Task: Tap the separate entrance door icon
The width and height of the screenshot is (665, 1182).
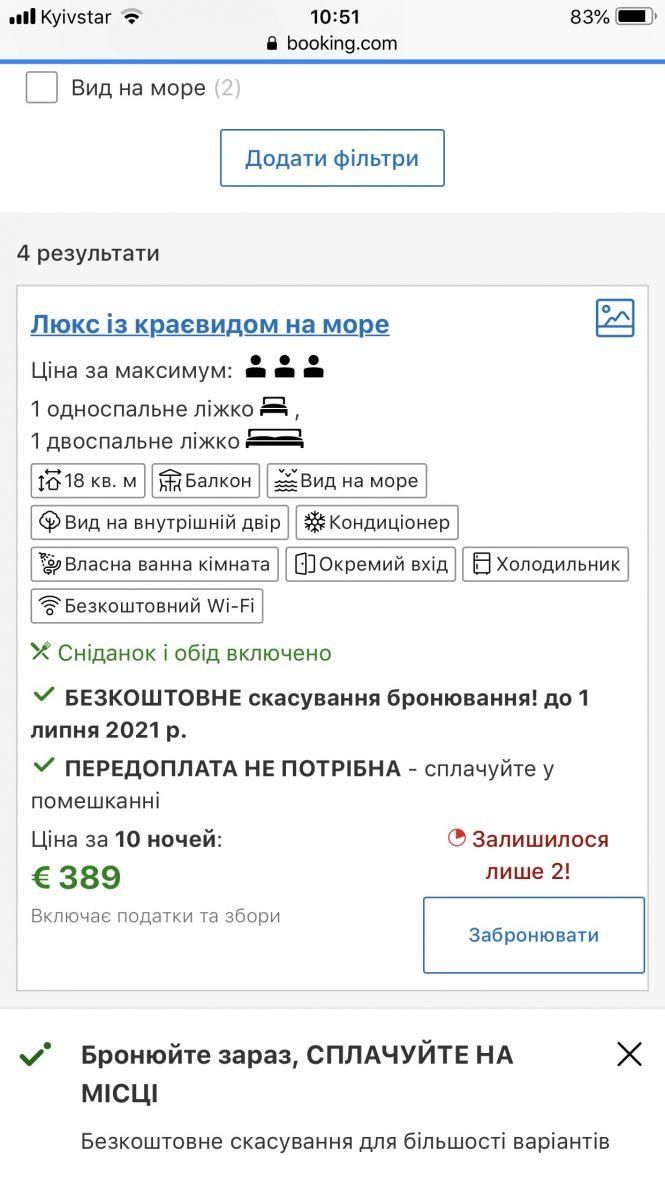Action: click(x=305, y=564)
